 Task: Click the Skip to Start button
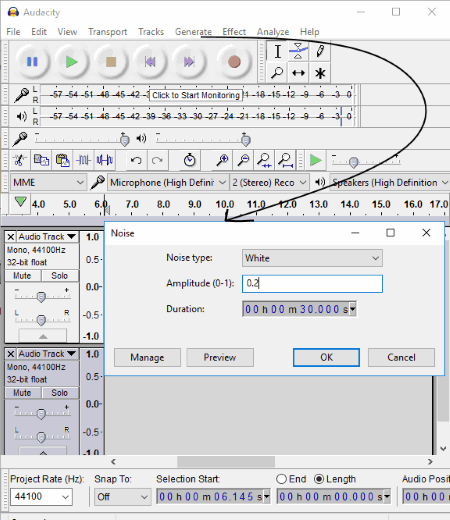[150, 62]
